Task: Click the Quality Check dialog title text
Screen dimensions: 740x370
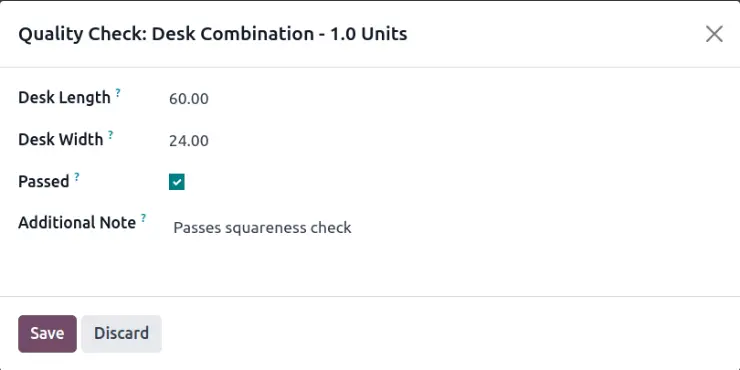Action: tap(213, 34)
